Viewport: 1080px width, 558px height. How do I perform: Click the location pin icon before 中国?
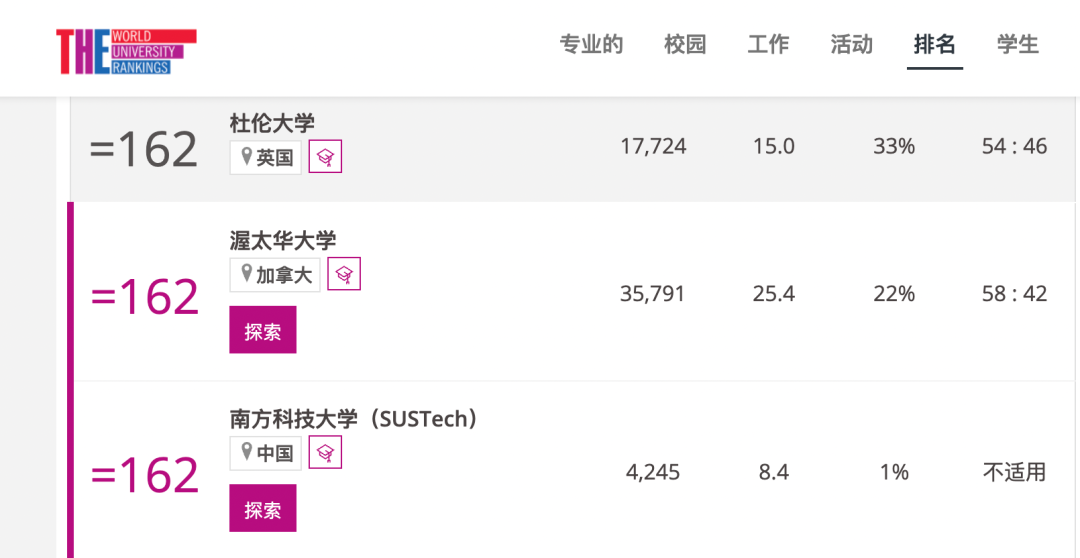pyautogui.click(x=246, y=453)
